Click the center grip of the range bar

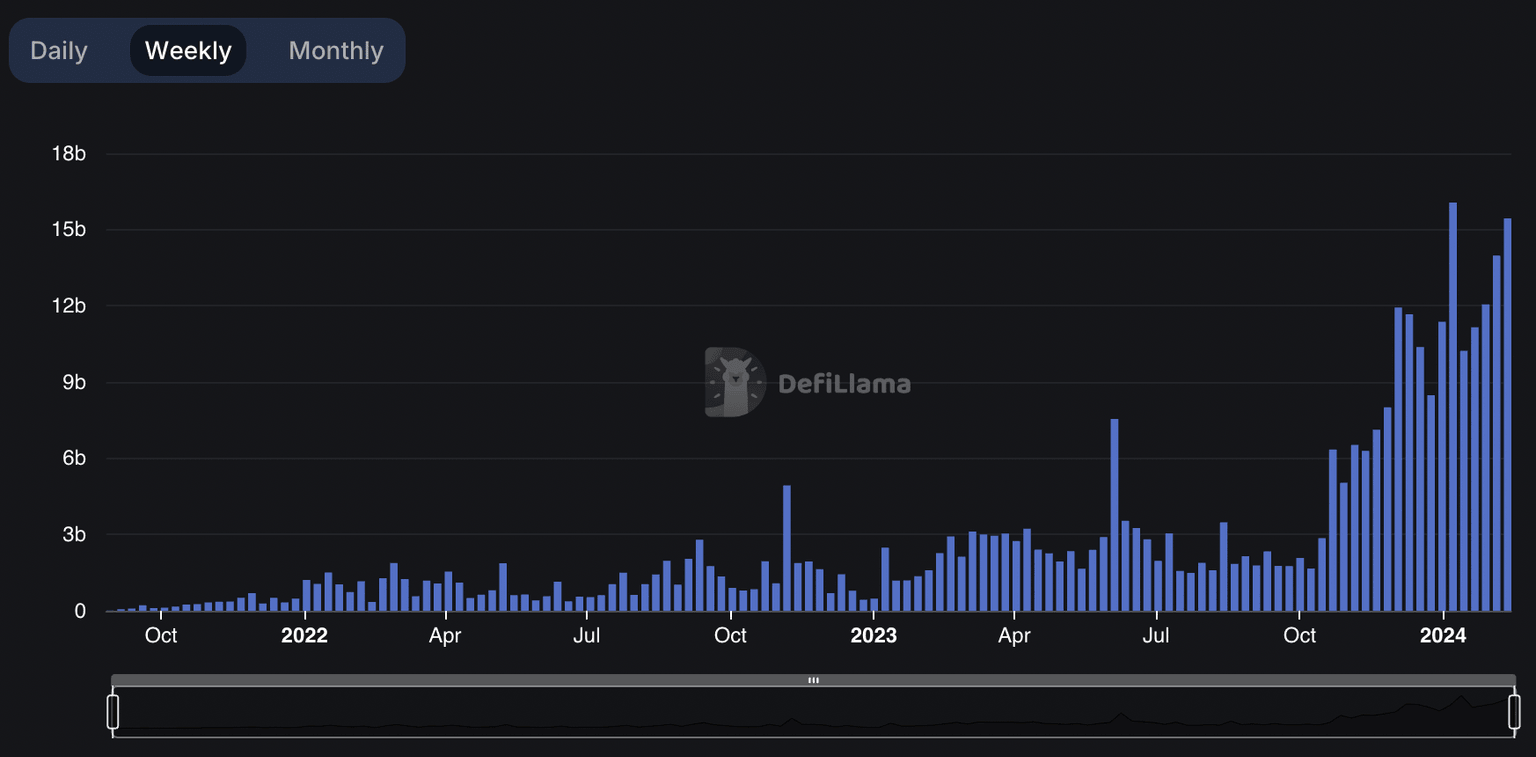pyautogui.click(x=813, y=680)
